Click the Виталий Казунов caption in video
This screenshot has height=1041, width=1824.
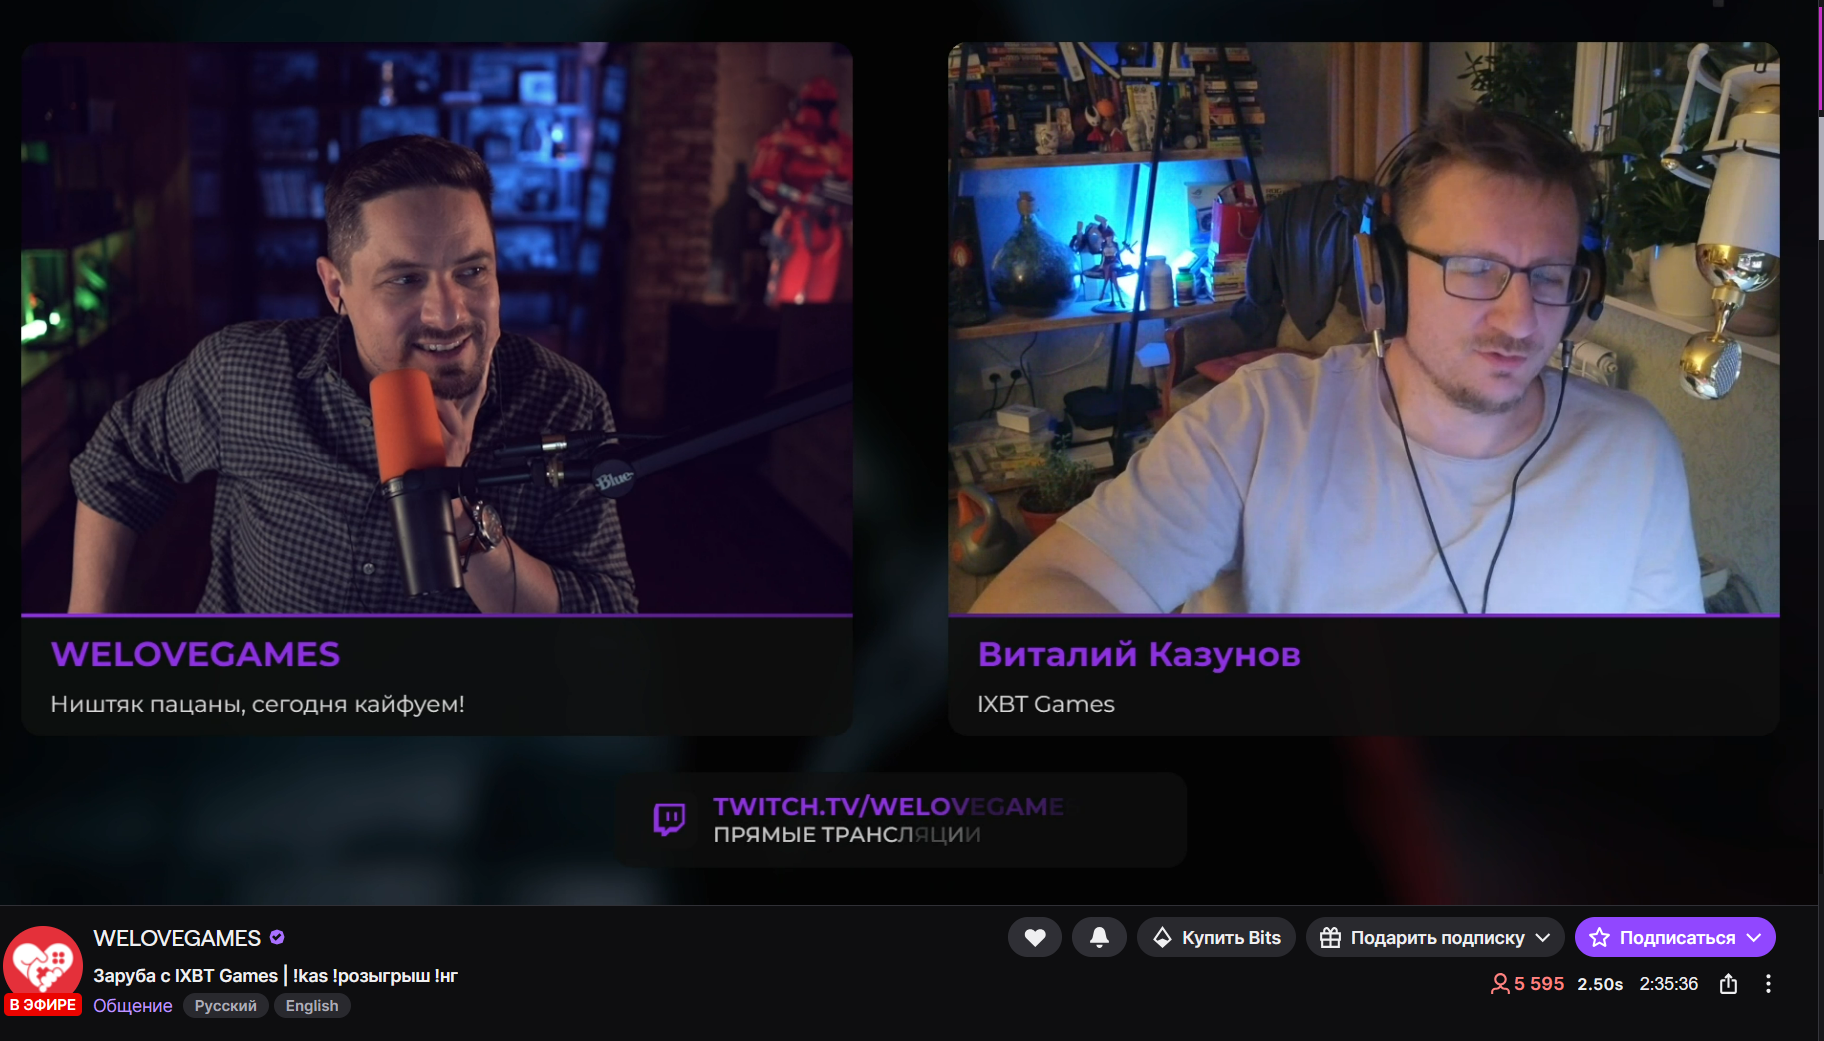coord(1139,654)
